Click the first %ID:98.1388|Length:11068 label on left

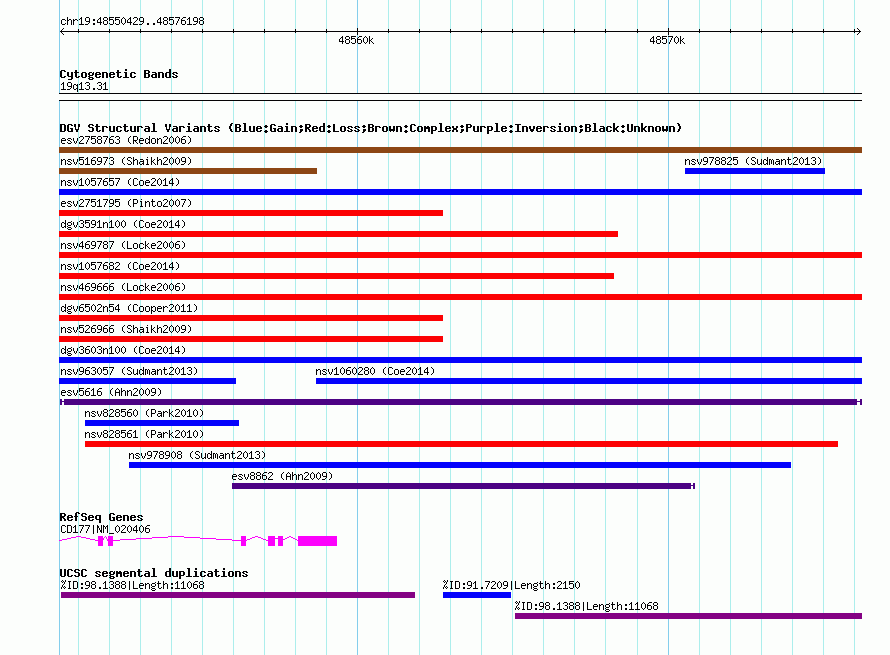(132, 585)
